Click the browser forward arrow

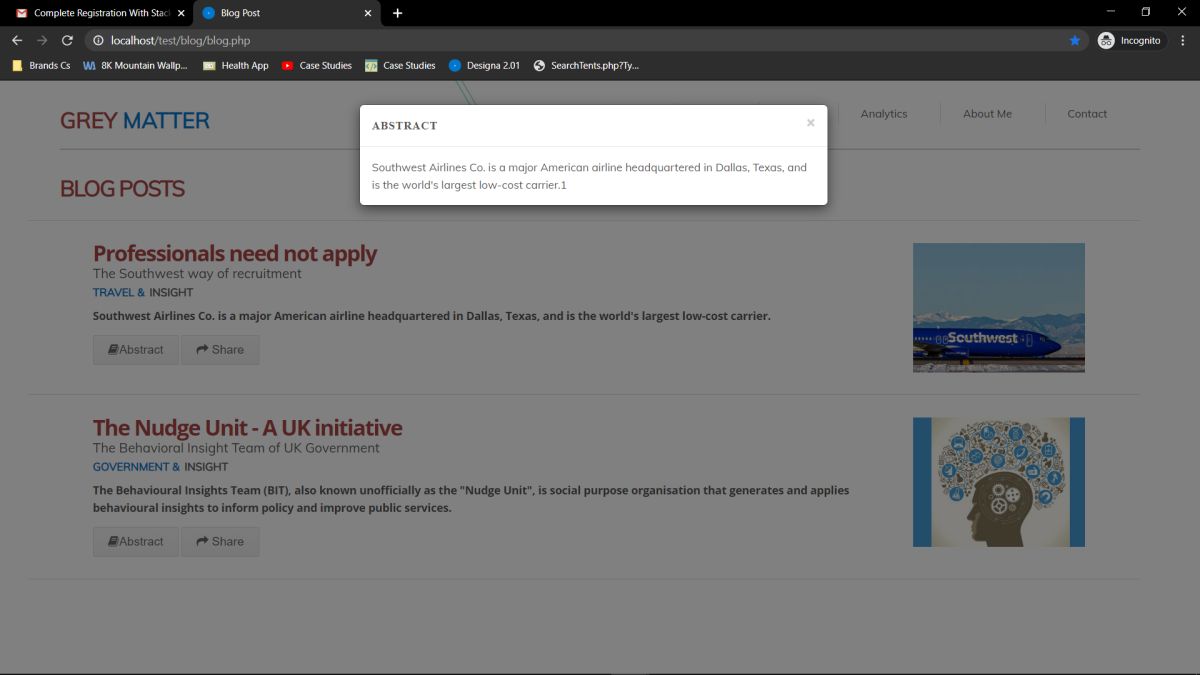(x=42, y=40)
